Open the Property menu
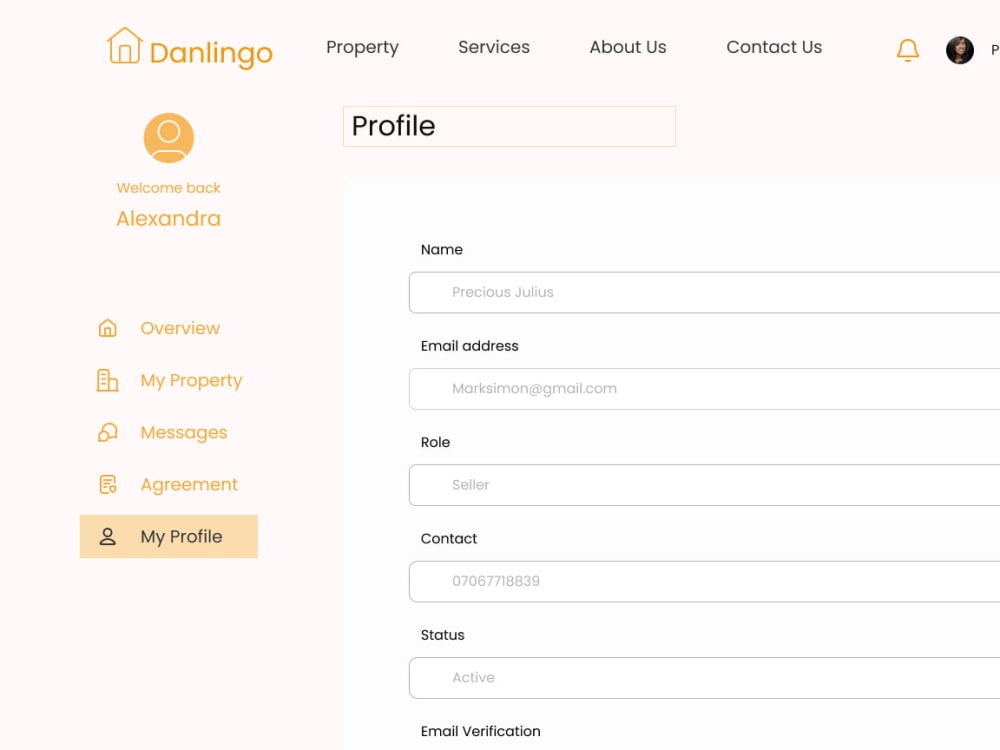This screenshot has width=1000, height=750. click(x=362, y=47)
